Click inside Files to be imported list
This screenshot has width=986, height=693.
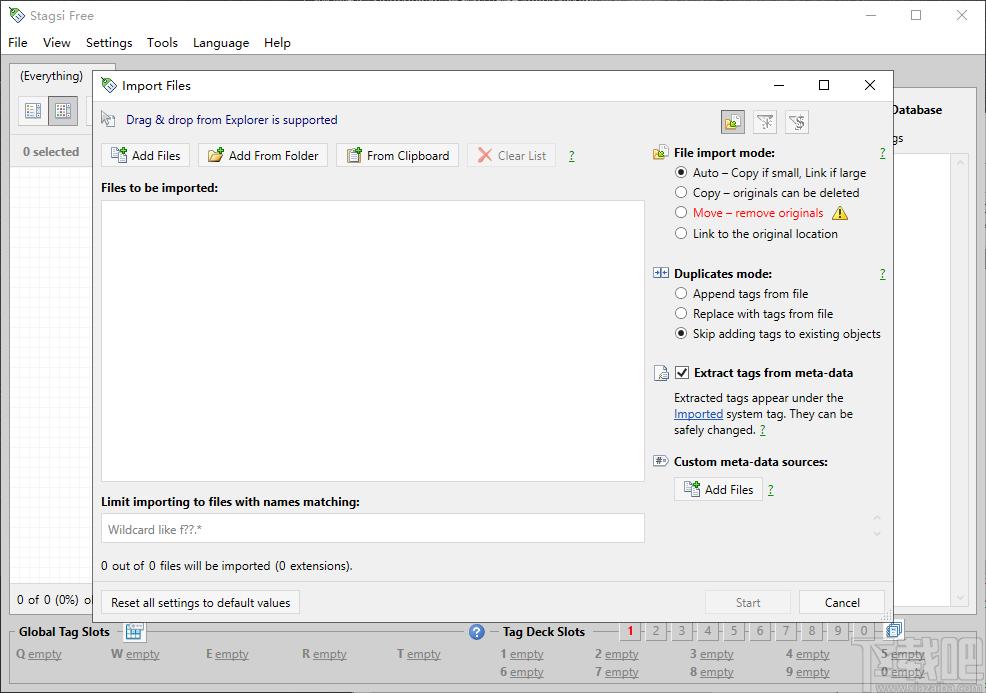[x=373, y=341]
